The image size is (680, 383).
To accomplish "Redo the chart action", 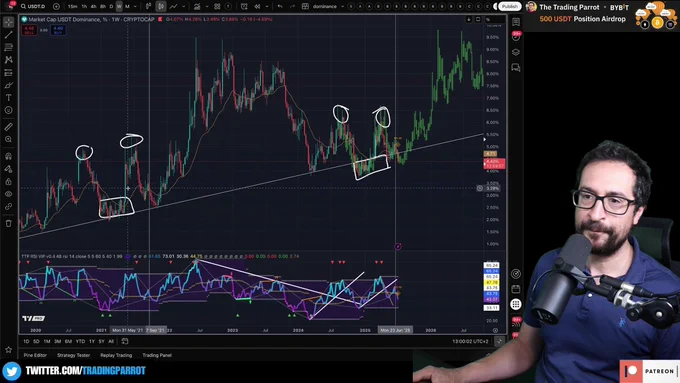I will coord(292,7).
